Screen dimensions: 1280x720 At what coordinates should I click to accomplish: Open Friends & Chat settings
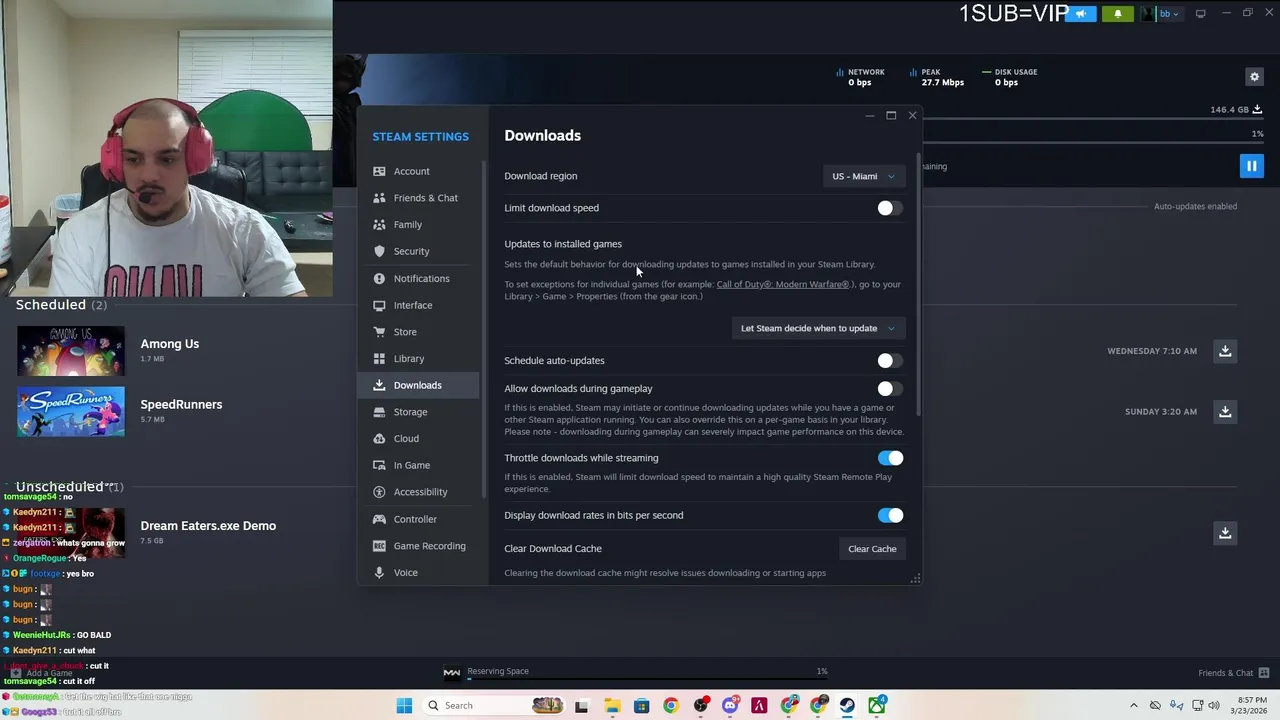click(x=418, y=198)
